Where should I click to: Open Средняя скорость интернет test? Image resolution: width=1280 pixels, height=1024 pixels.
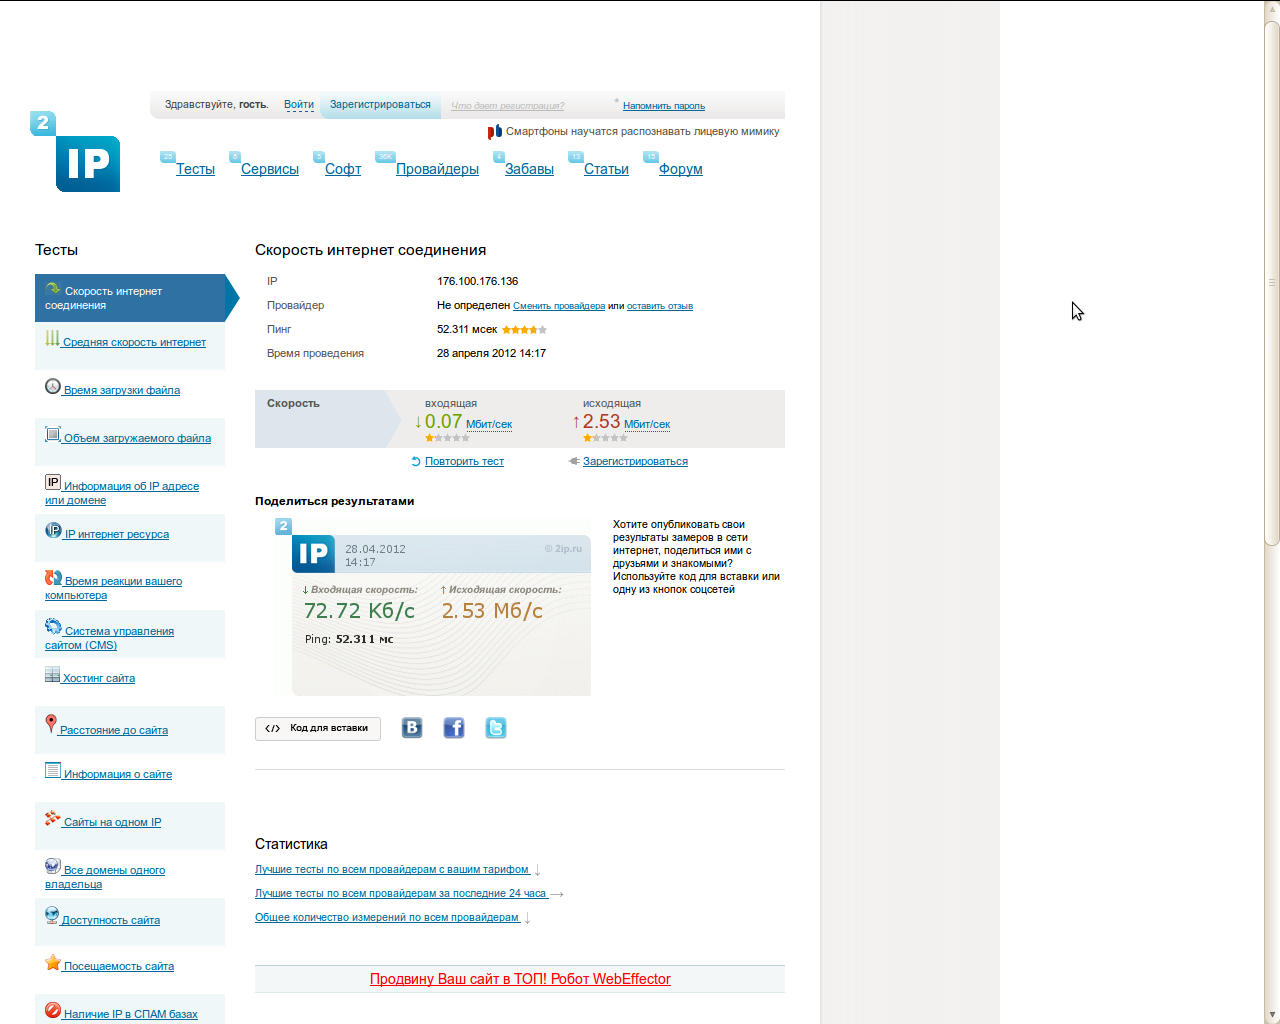134,342
